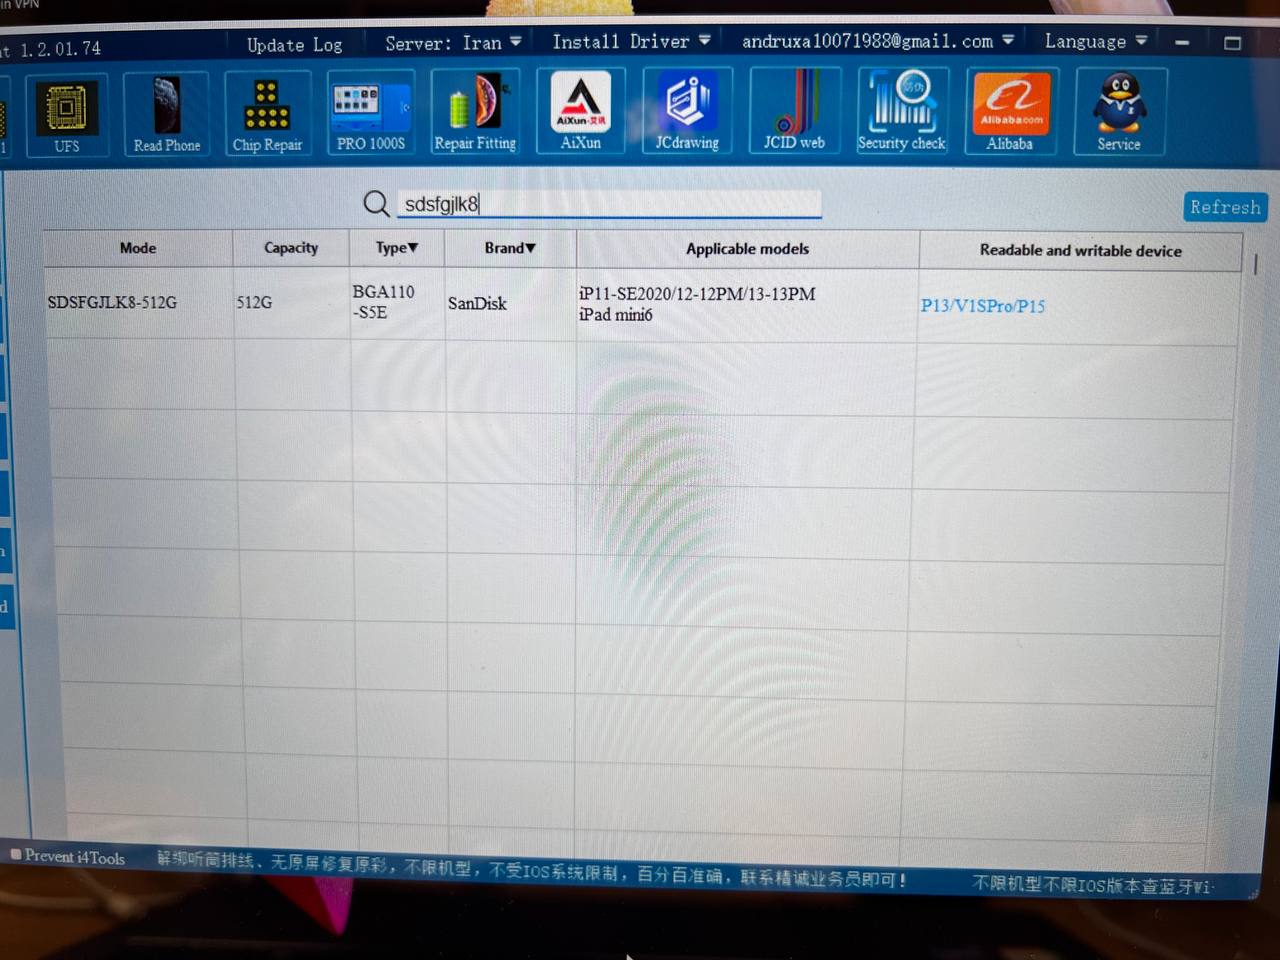Open the account email dropdown

877,41
